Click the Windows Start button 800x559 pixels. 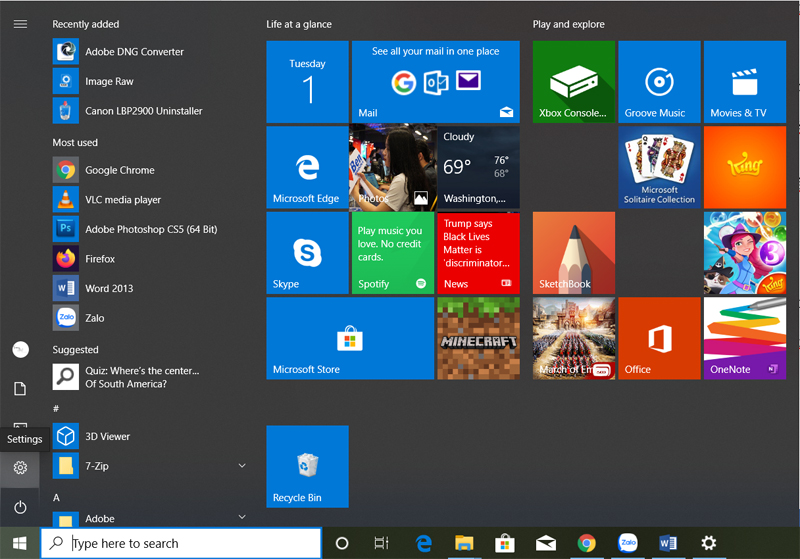tap(20, 543)
